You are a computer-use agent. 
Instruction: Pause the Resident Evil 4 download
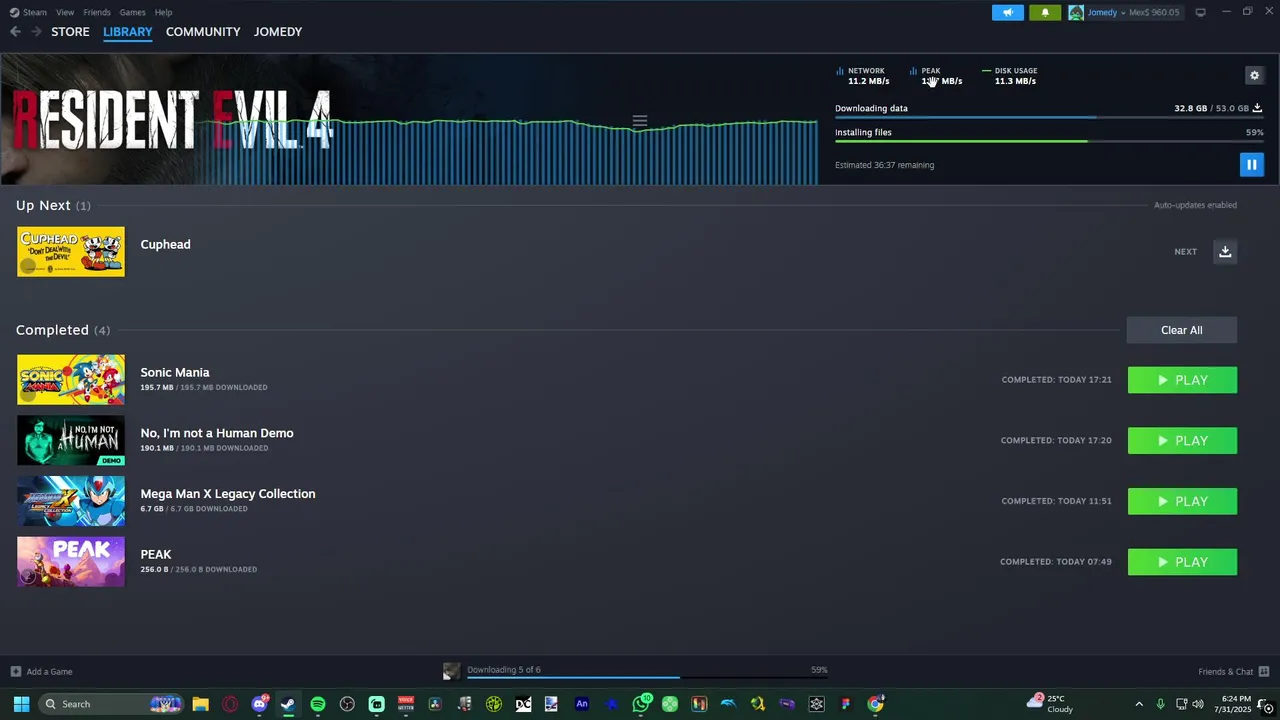(x=1251, y=165)
